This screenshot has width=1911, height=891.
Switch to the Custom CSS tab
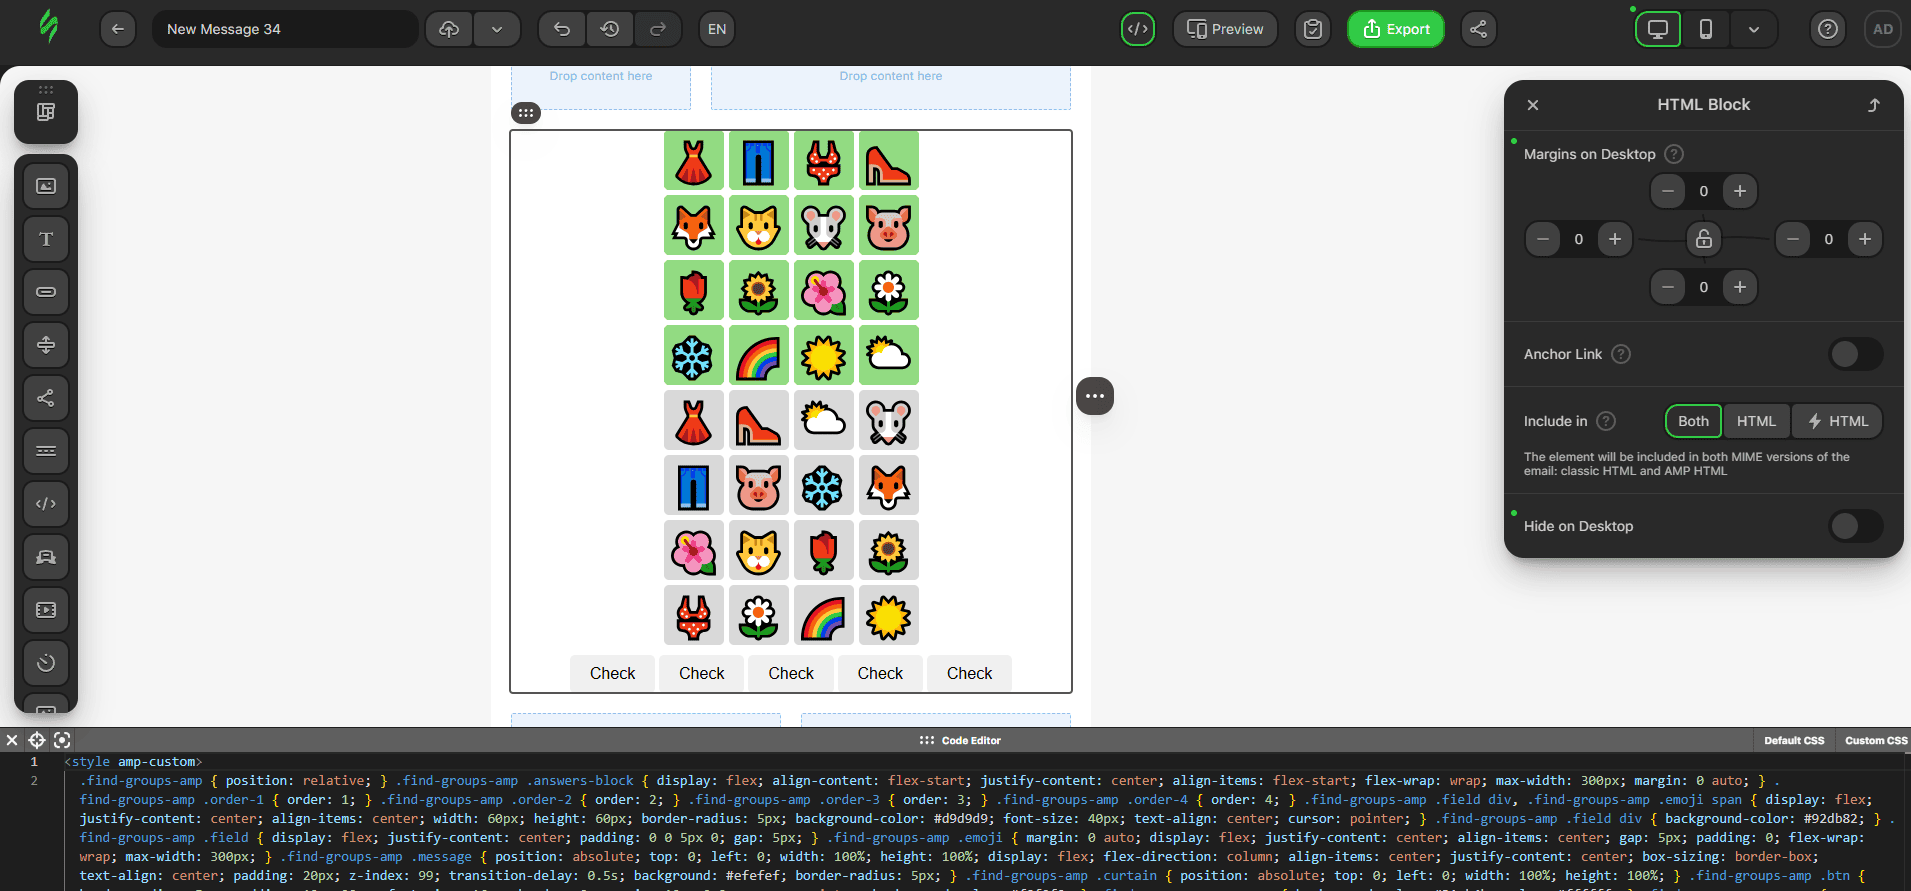tap(1875, 741)
